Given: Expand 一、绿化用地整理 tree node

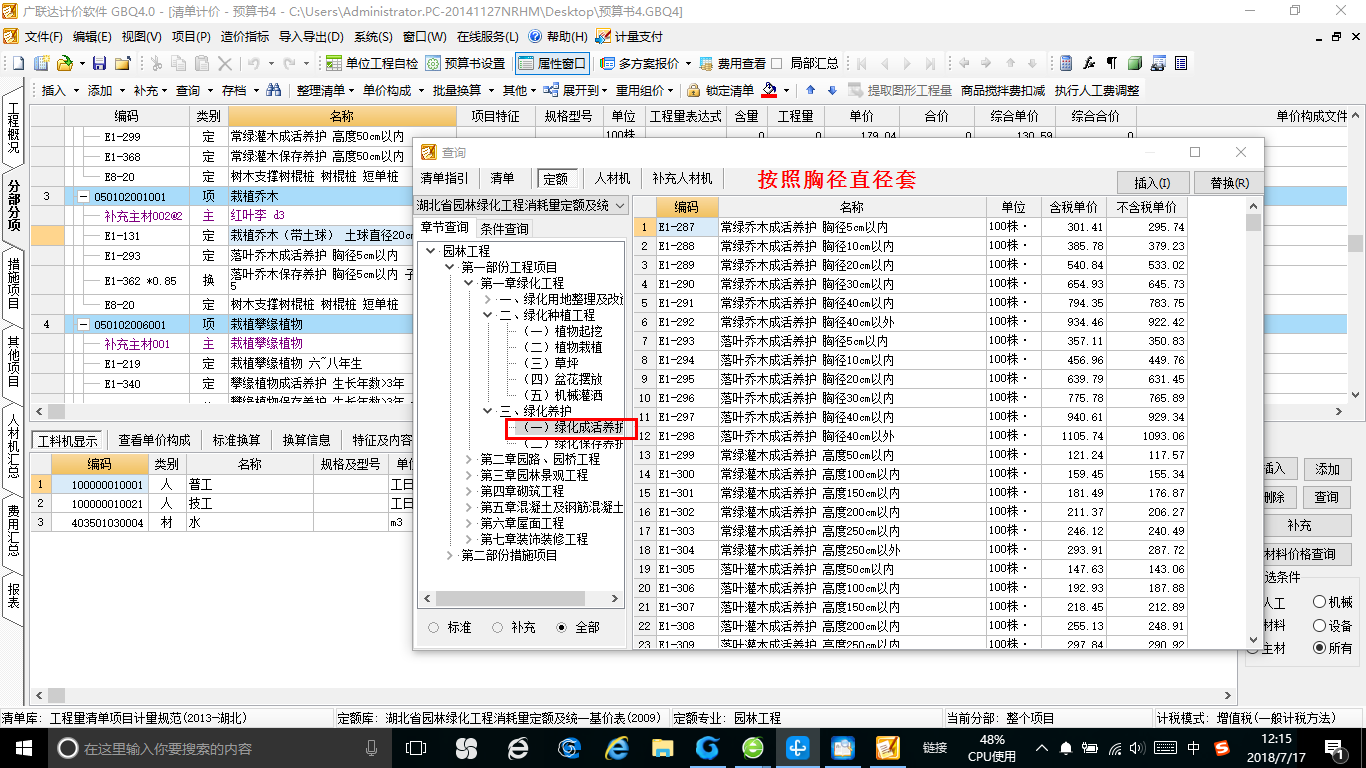Looking at the screenshot, I should (488, 299).
